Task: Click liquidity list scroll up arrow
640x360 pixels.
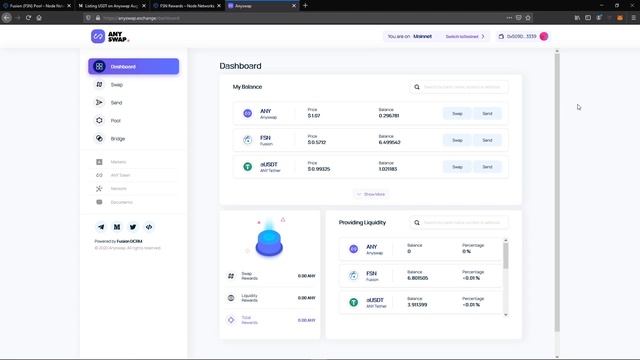Action: [x=506, y=240]
